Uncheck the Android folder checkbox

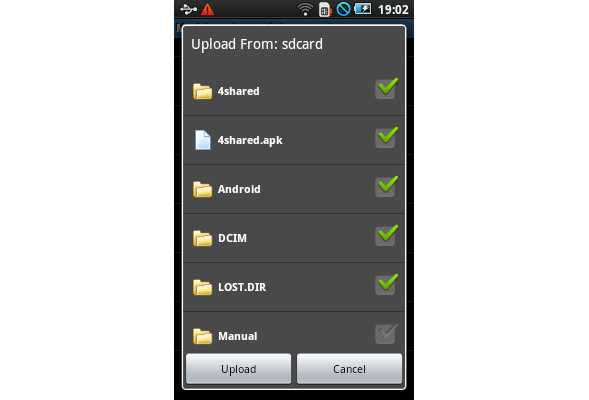coord(386,186)
